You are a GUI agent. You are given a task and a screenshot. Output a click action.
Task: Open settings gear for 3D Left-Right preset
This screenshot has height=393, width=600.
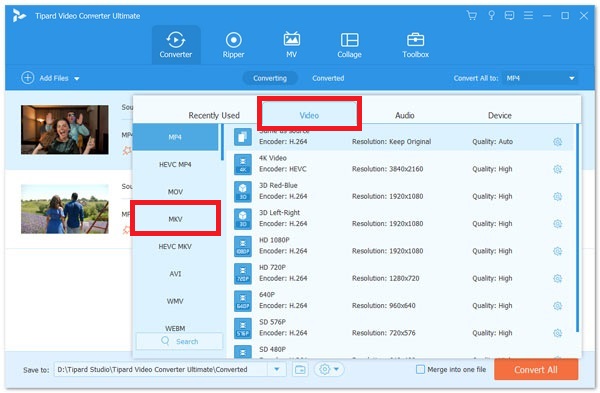[x=558, y=224]
